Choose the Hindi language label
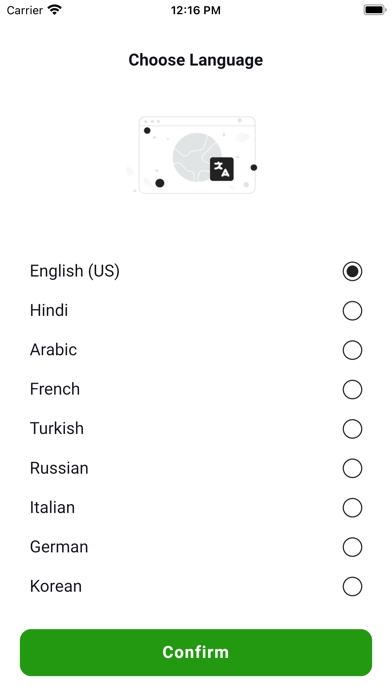The image size is (392, 696). click(49, 310)
